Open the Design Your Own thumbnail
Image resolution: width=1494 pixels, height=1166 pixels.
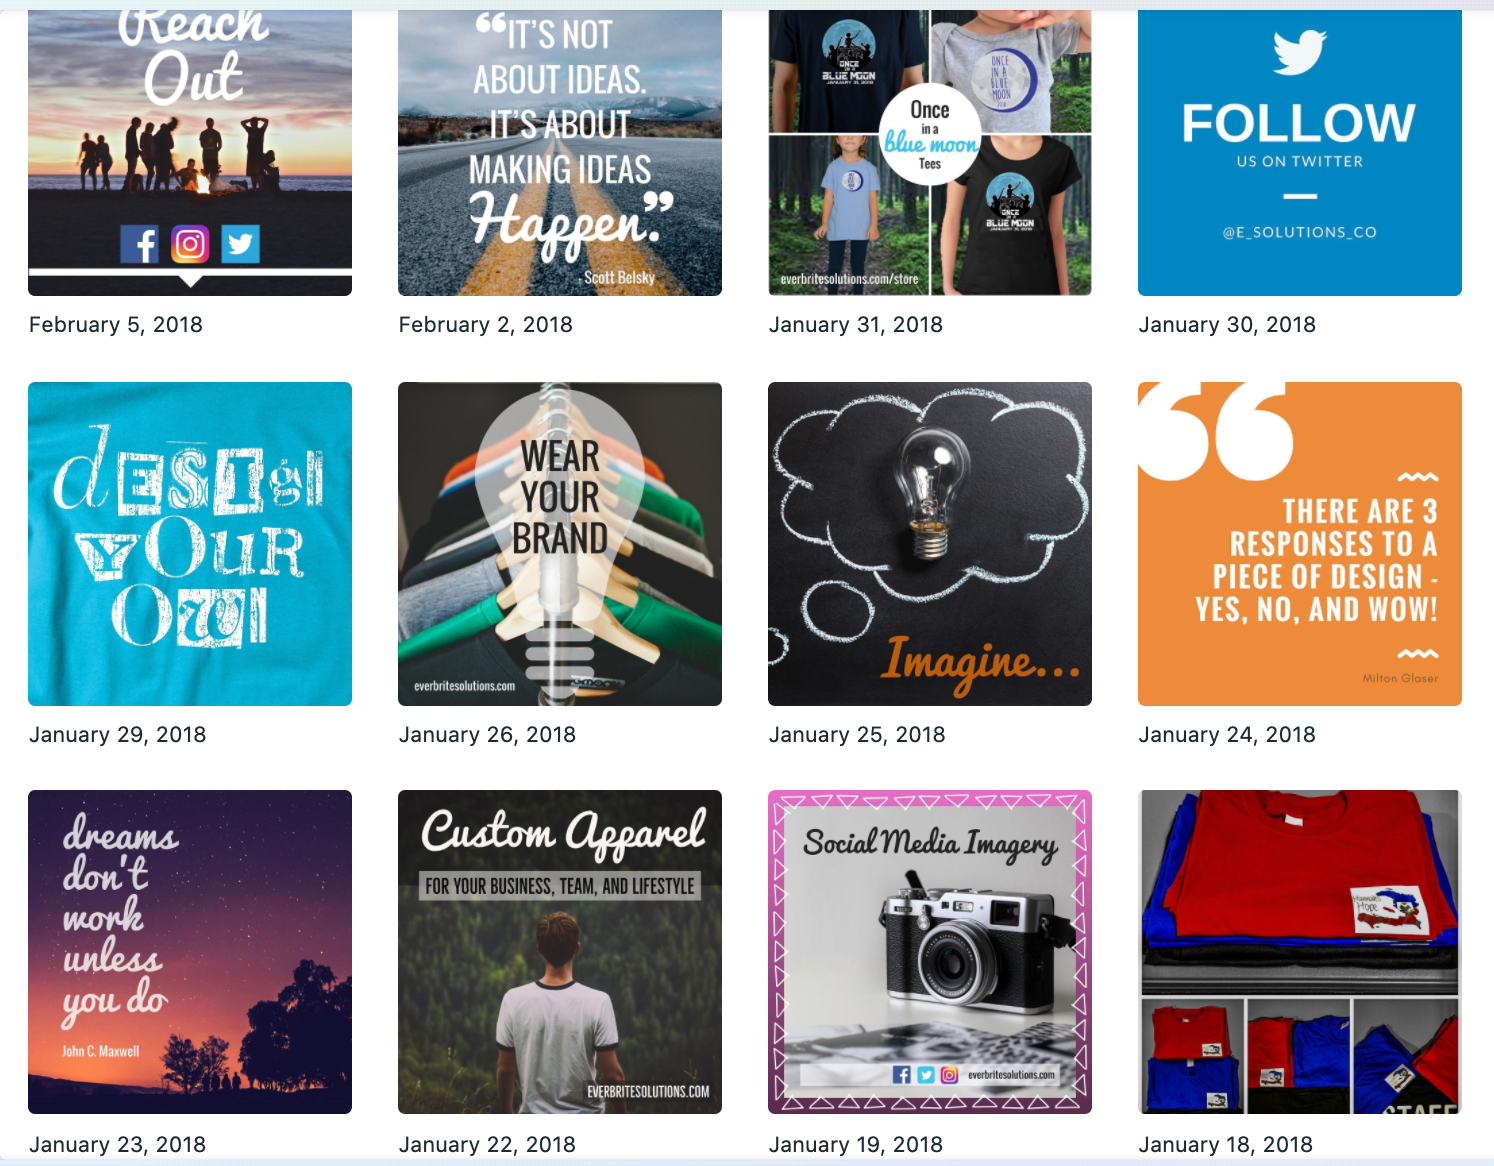click(190, 544)
